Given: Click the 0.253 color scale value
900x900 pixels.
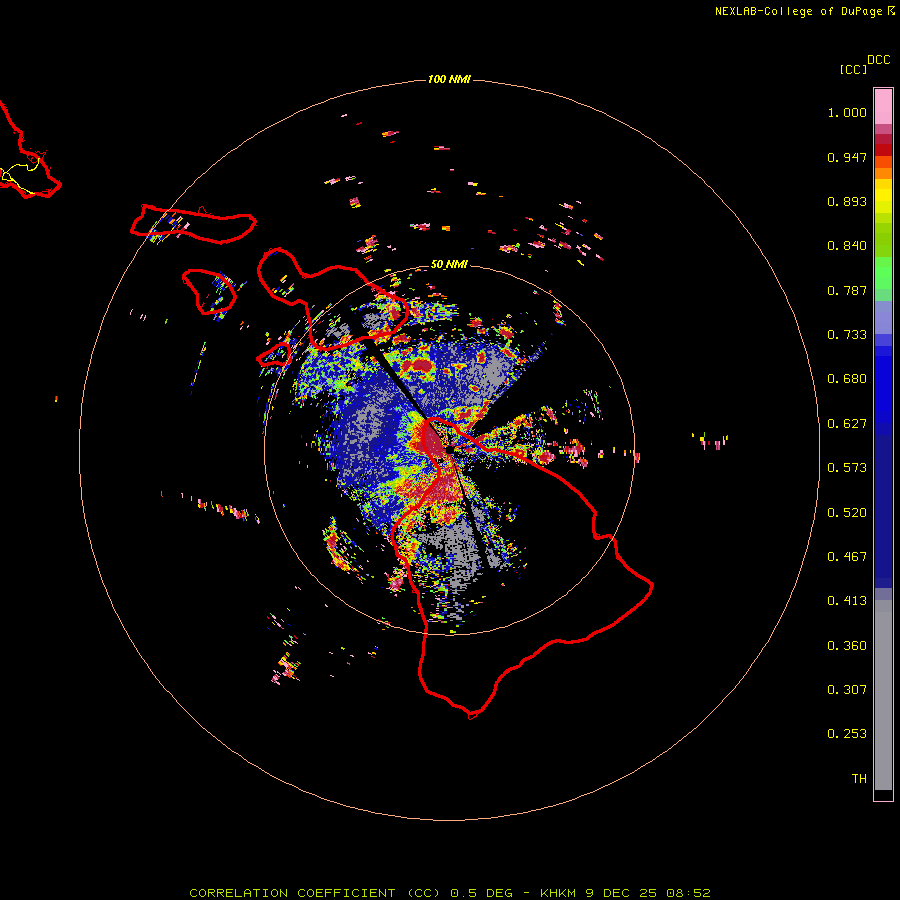Looking at the screenshot, I should [847, 734].
